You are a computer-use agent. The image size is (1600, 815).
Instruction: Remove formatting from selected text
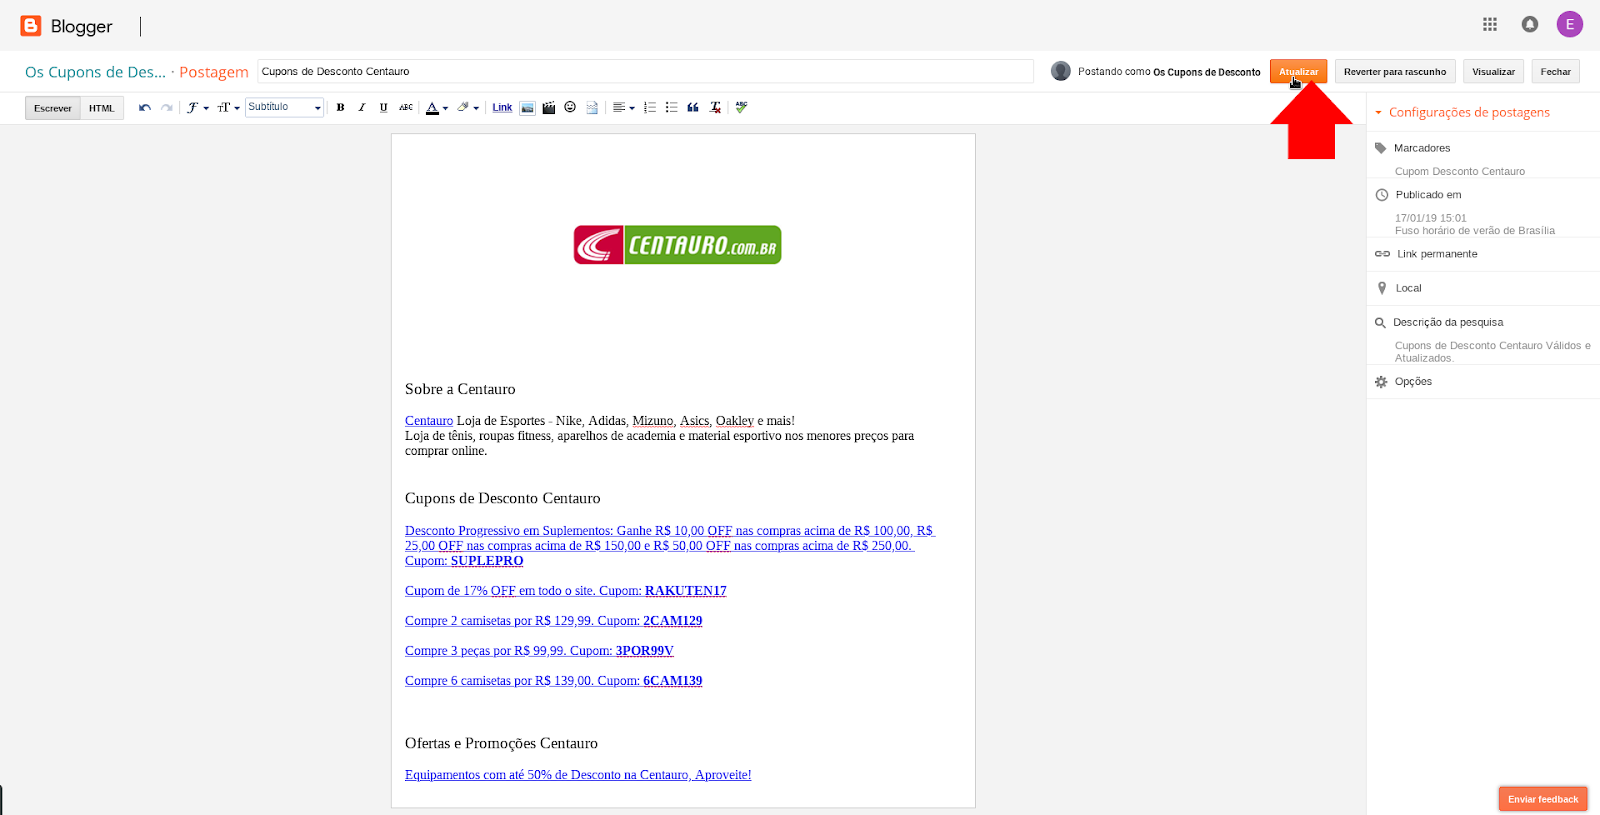pyautogui.click(x=715, y=108)
